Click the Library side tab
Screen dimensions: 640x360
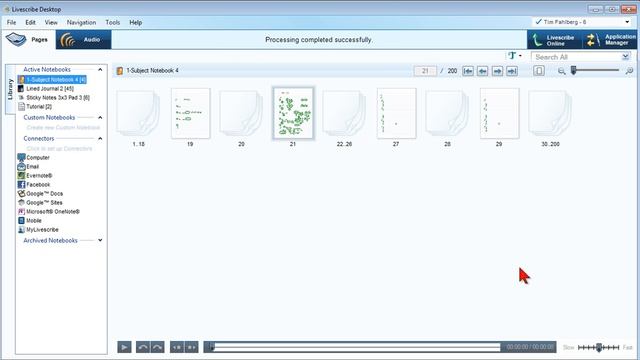point(10,89)
